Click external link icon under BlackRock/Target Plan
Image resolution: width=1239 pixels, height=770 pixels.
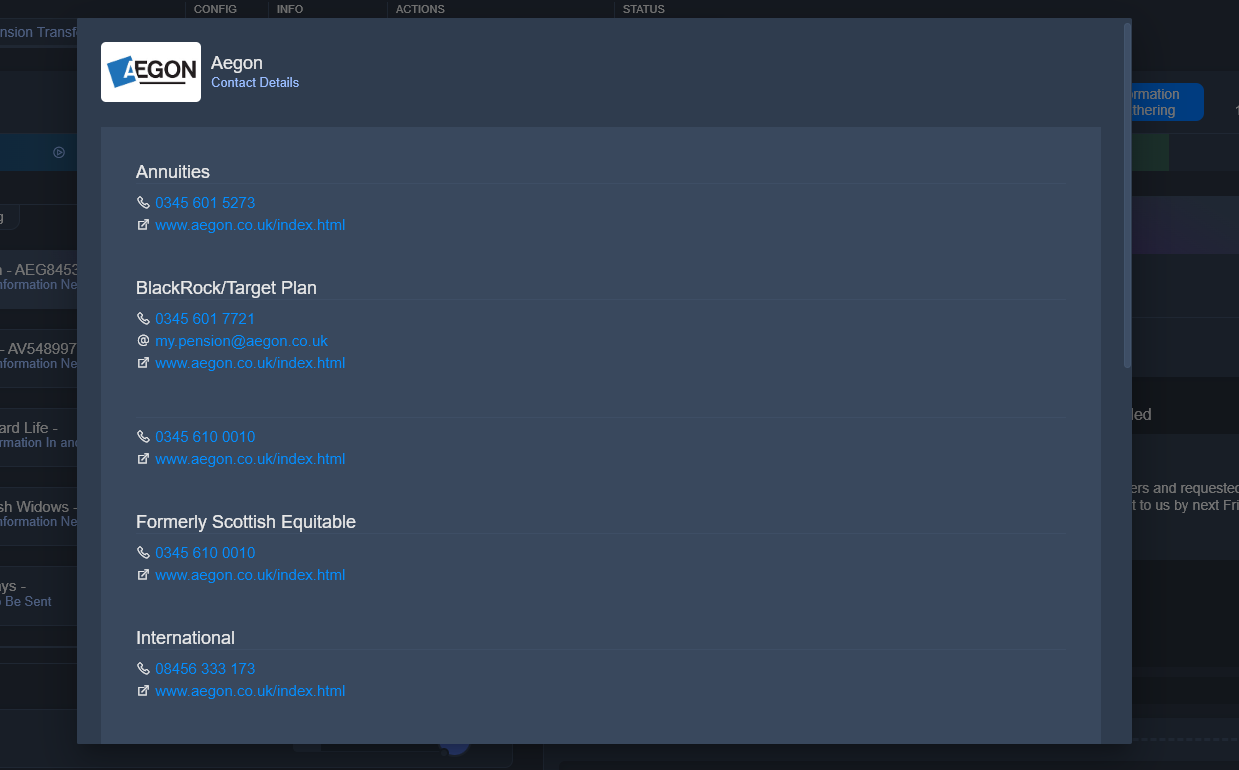tap(143, 363)
